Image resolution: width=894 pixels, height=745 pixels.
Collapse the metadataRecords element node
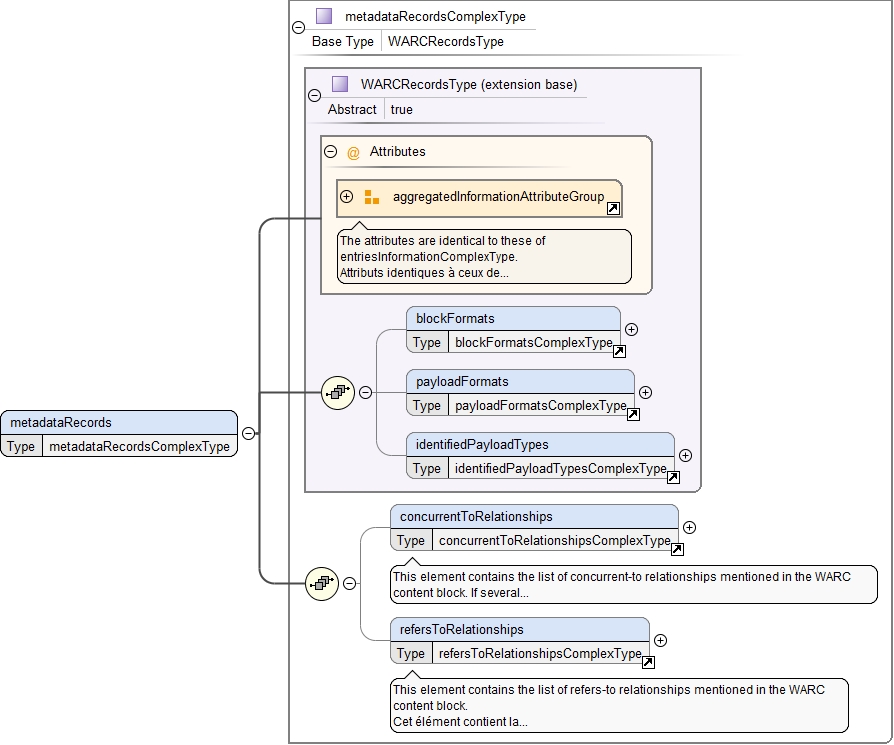[249, 433]
